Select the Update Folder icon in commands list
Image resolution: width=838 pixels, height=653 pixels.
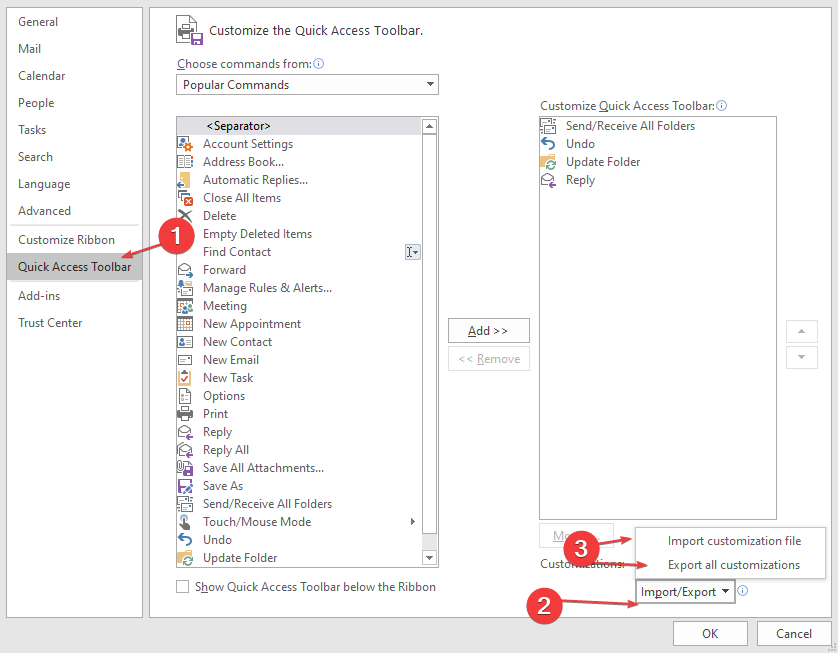click(x=185, y=558)
